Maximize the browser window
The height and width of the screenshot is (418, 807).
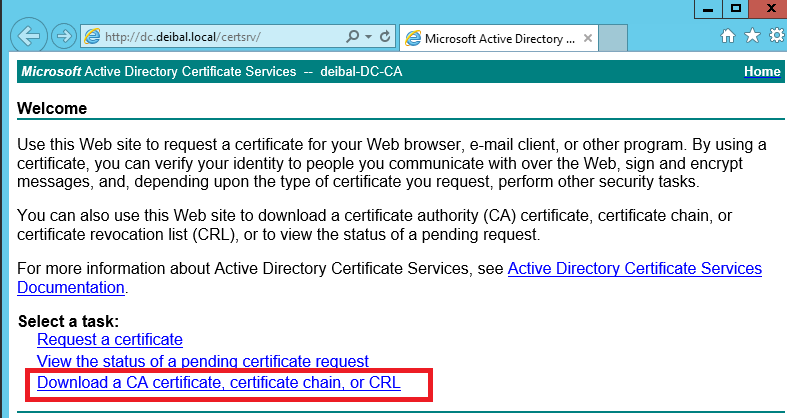pos(736,8)
